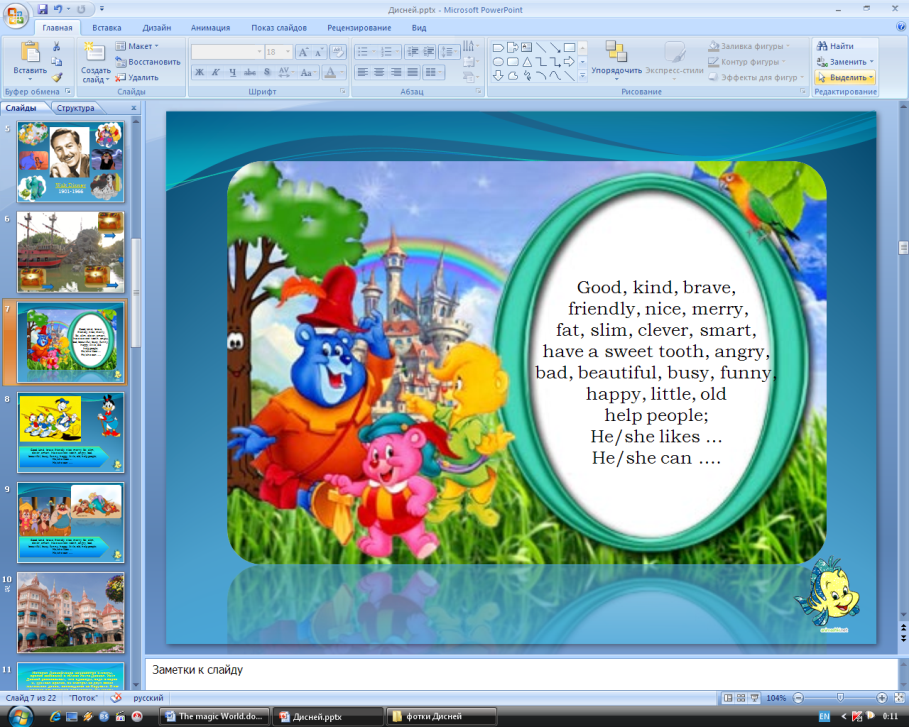909x727 pixels.
Task: Fit slide to current window
Action: point(899,698)
